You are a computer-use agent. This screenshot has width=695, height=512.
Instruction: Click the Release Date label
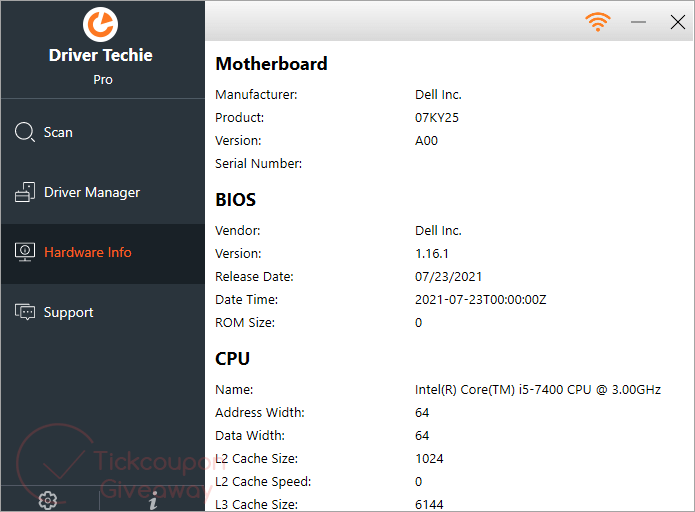click(254, 277)
